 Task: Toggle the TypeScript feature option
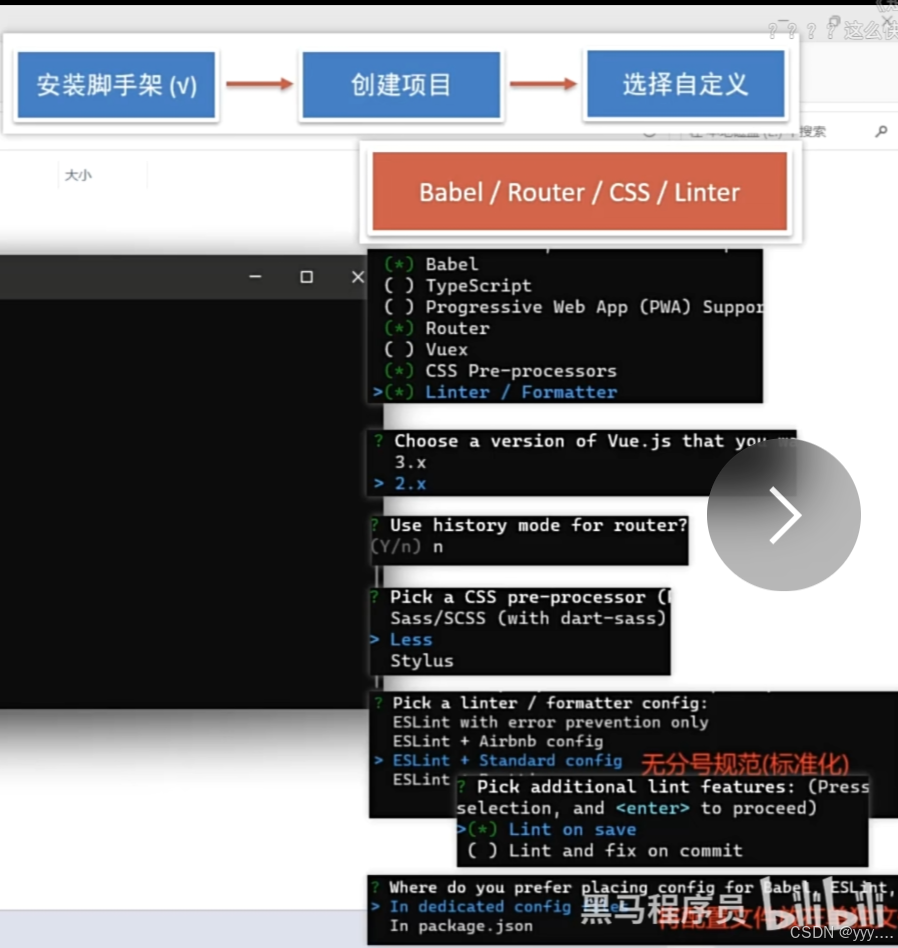[x=458, y=285]
